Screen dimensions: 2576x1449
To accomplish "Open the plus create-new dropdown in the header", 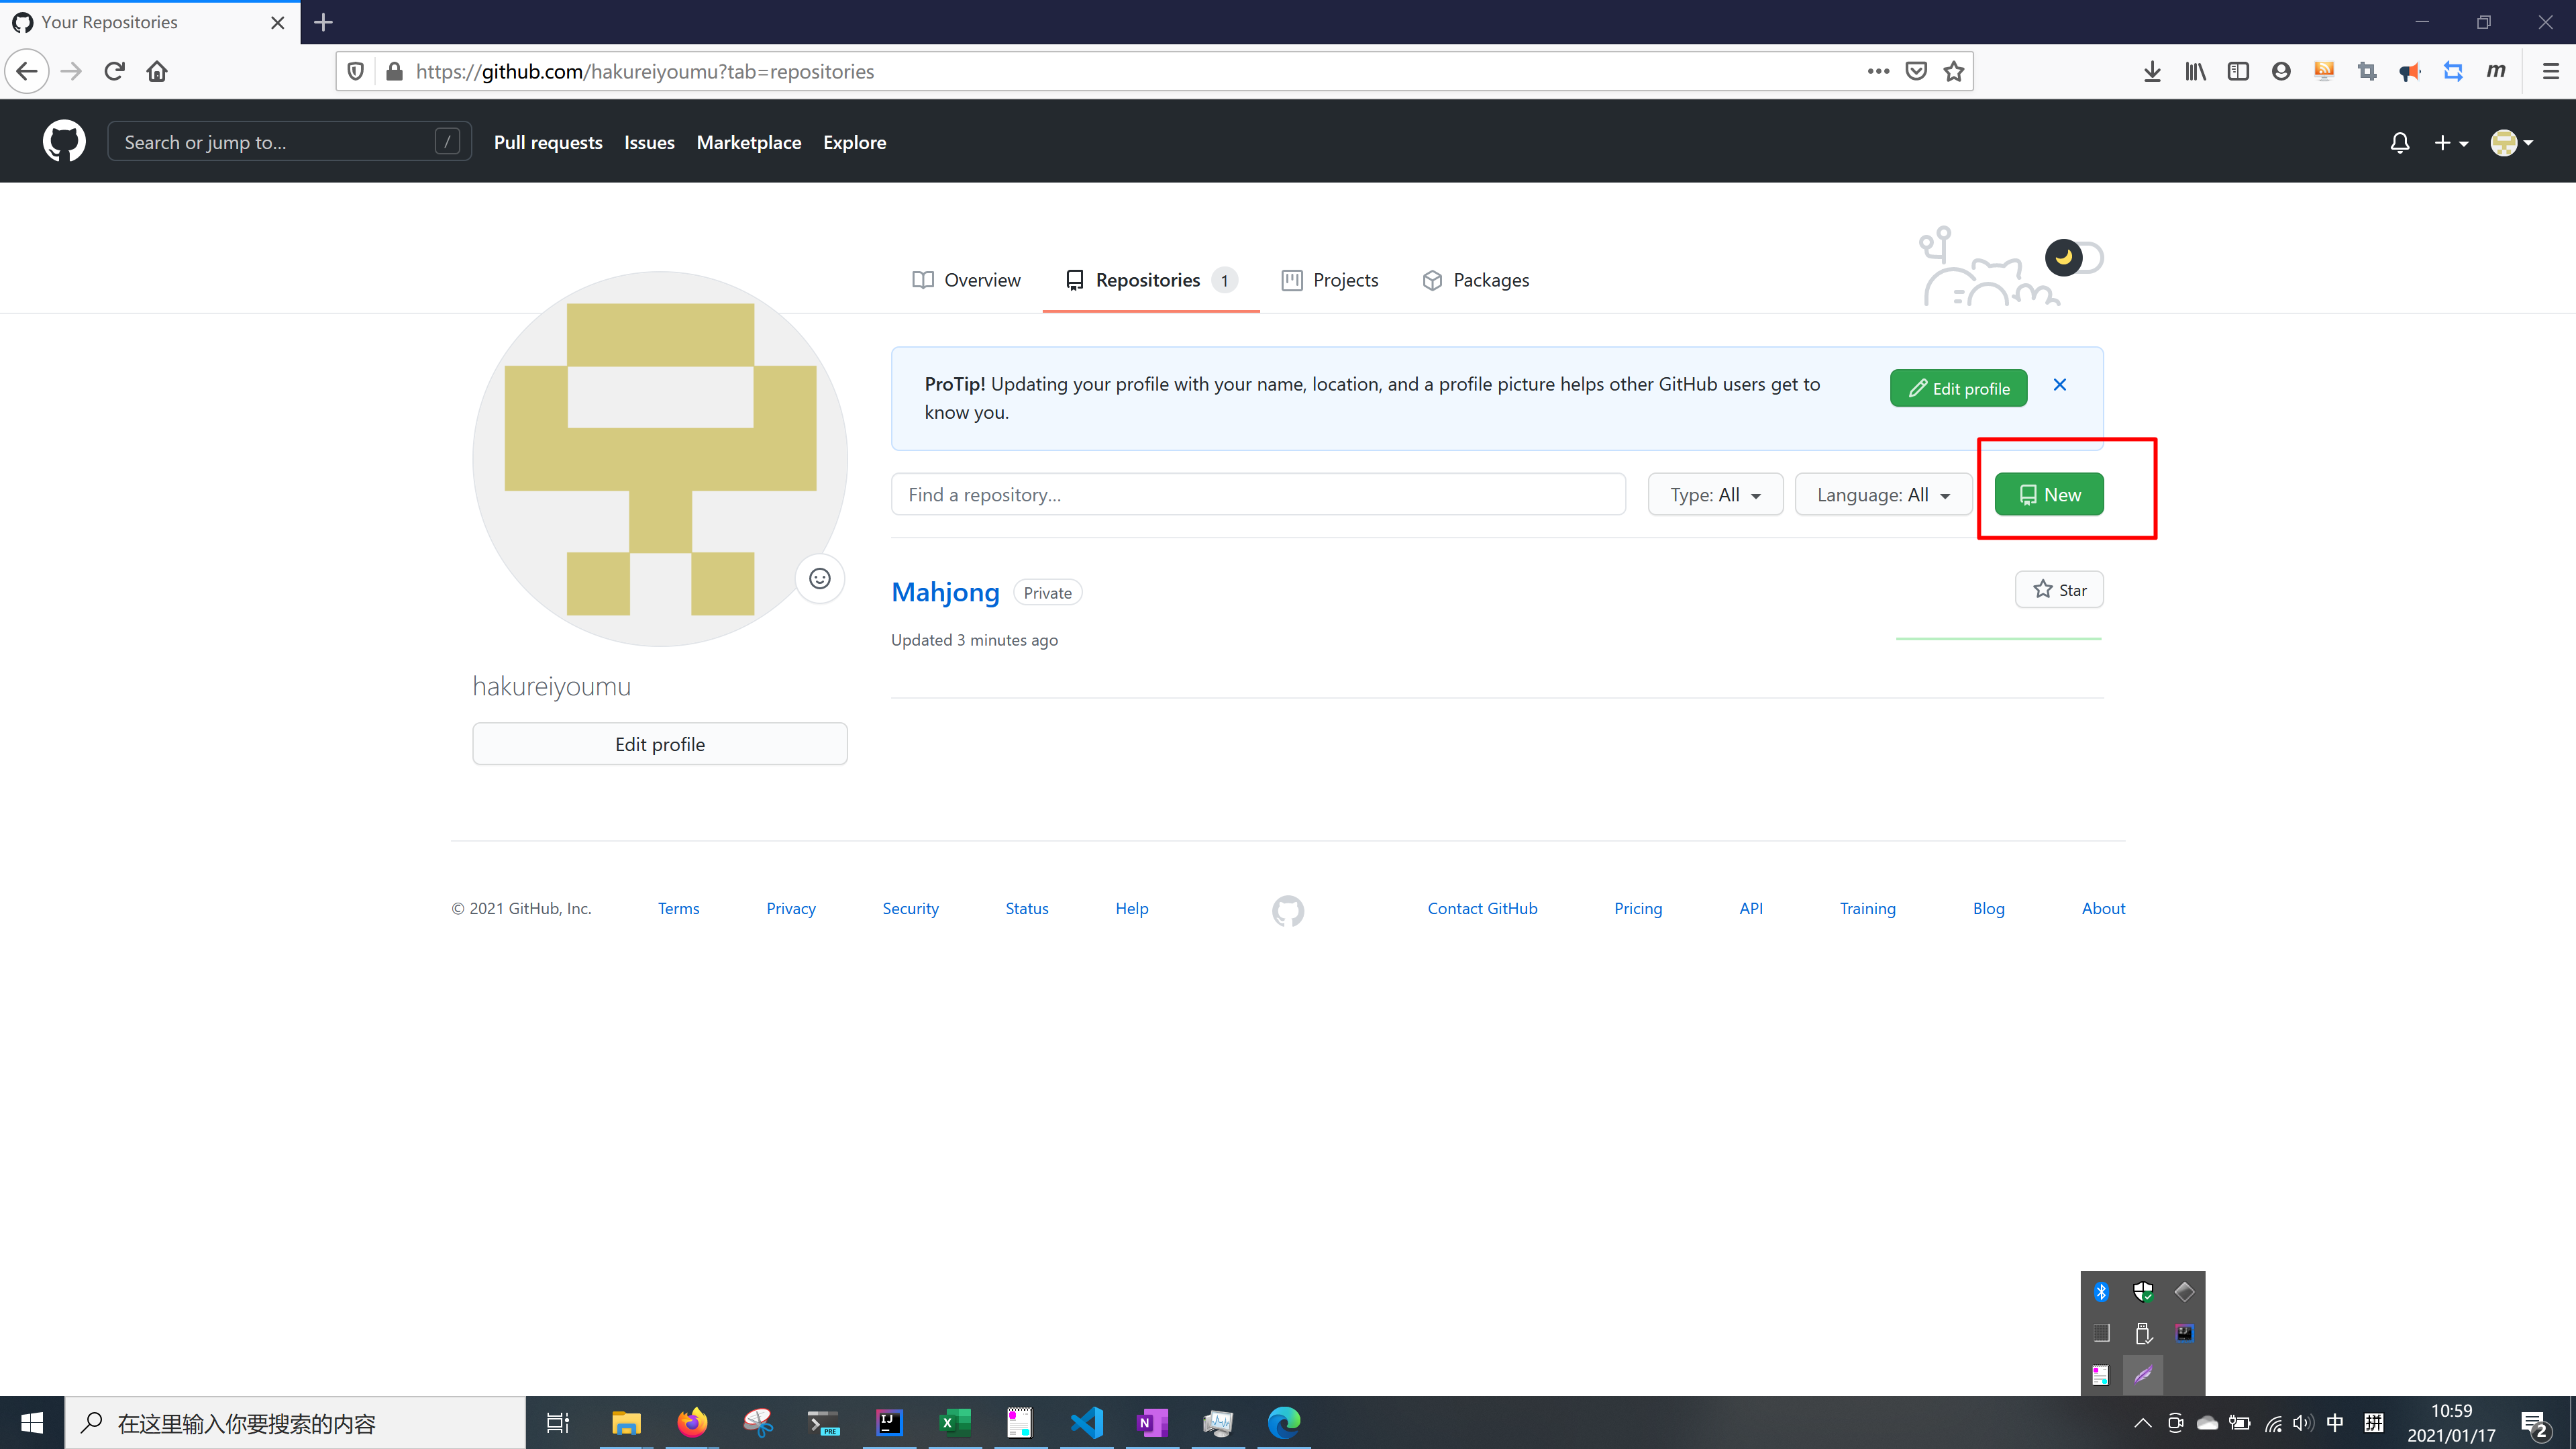I will click(2450, 143).
